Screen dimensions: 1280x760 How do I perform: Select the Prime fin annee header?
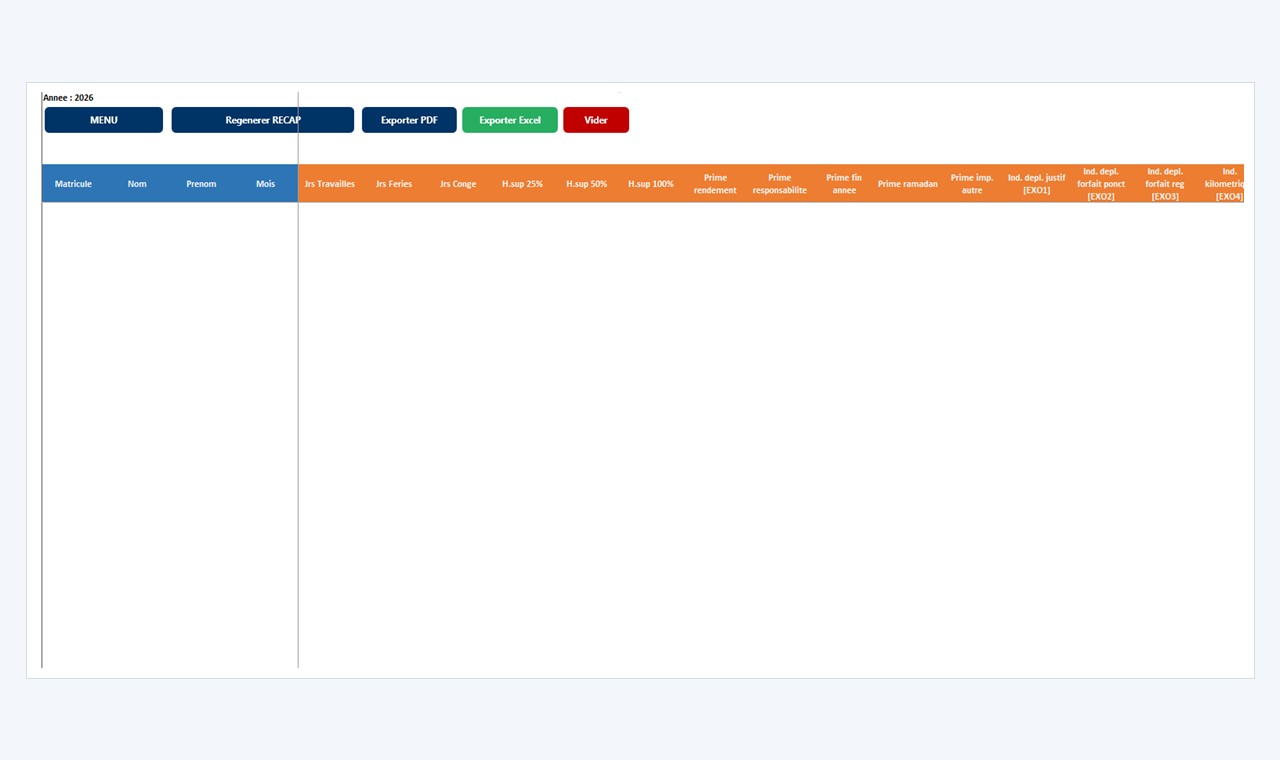(844, 184)
